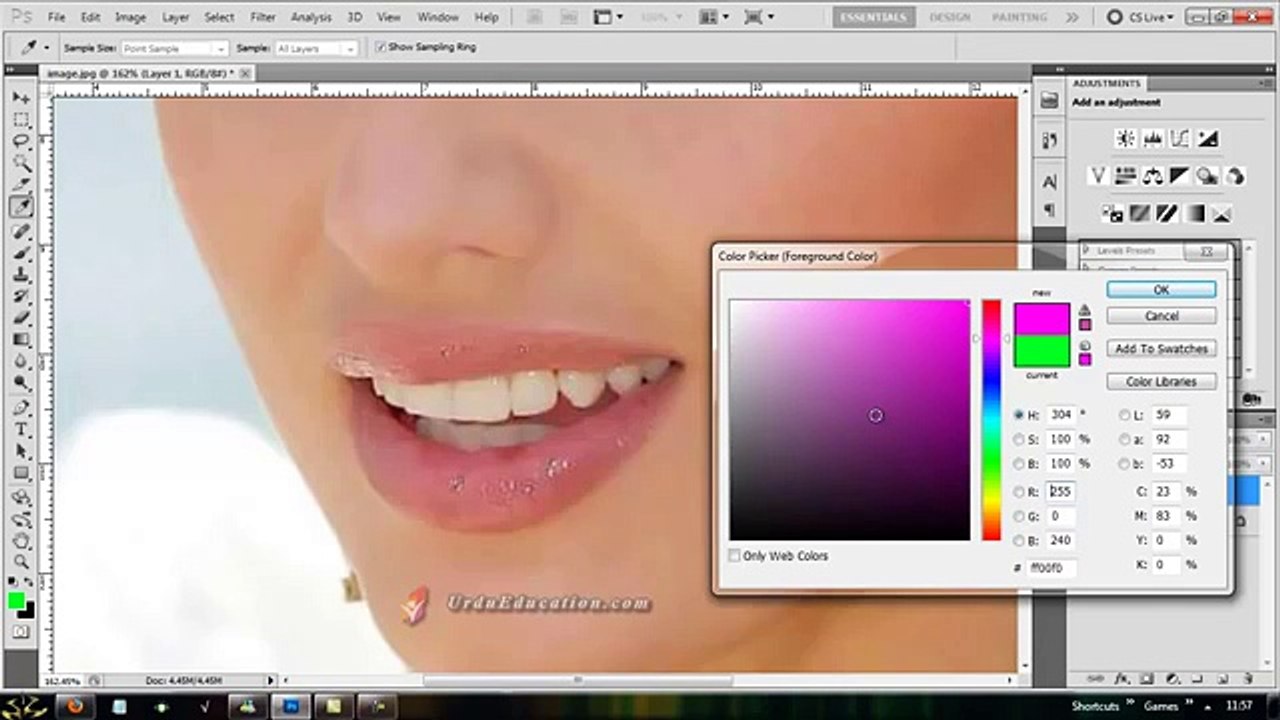The height and width of the screenshot is (720, 1280).
Task: Toggle Quick Mask mode
Action: coord(21,632)
